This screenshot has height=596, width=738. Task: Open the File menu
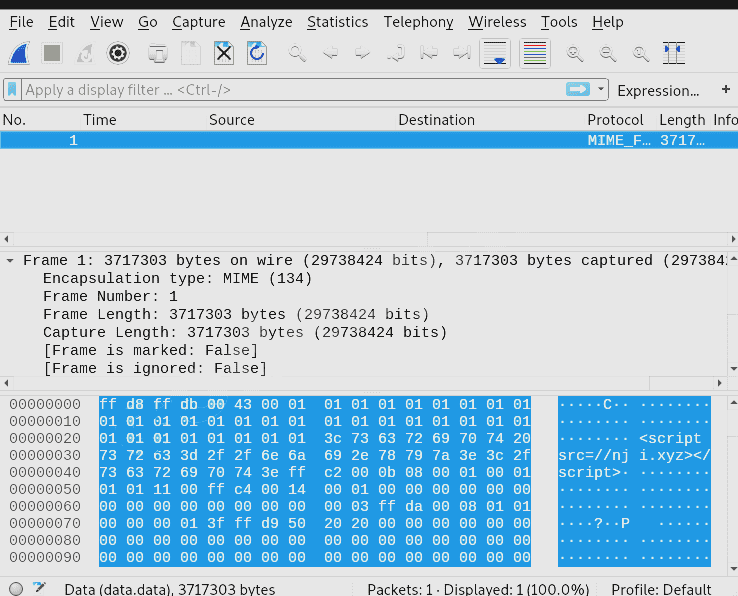(x=21, y=22)
